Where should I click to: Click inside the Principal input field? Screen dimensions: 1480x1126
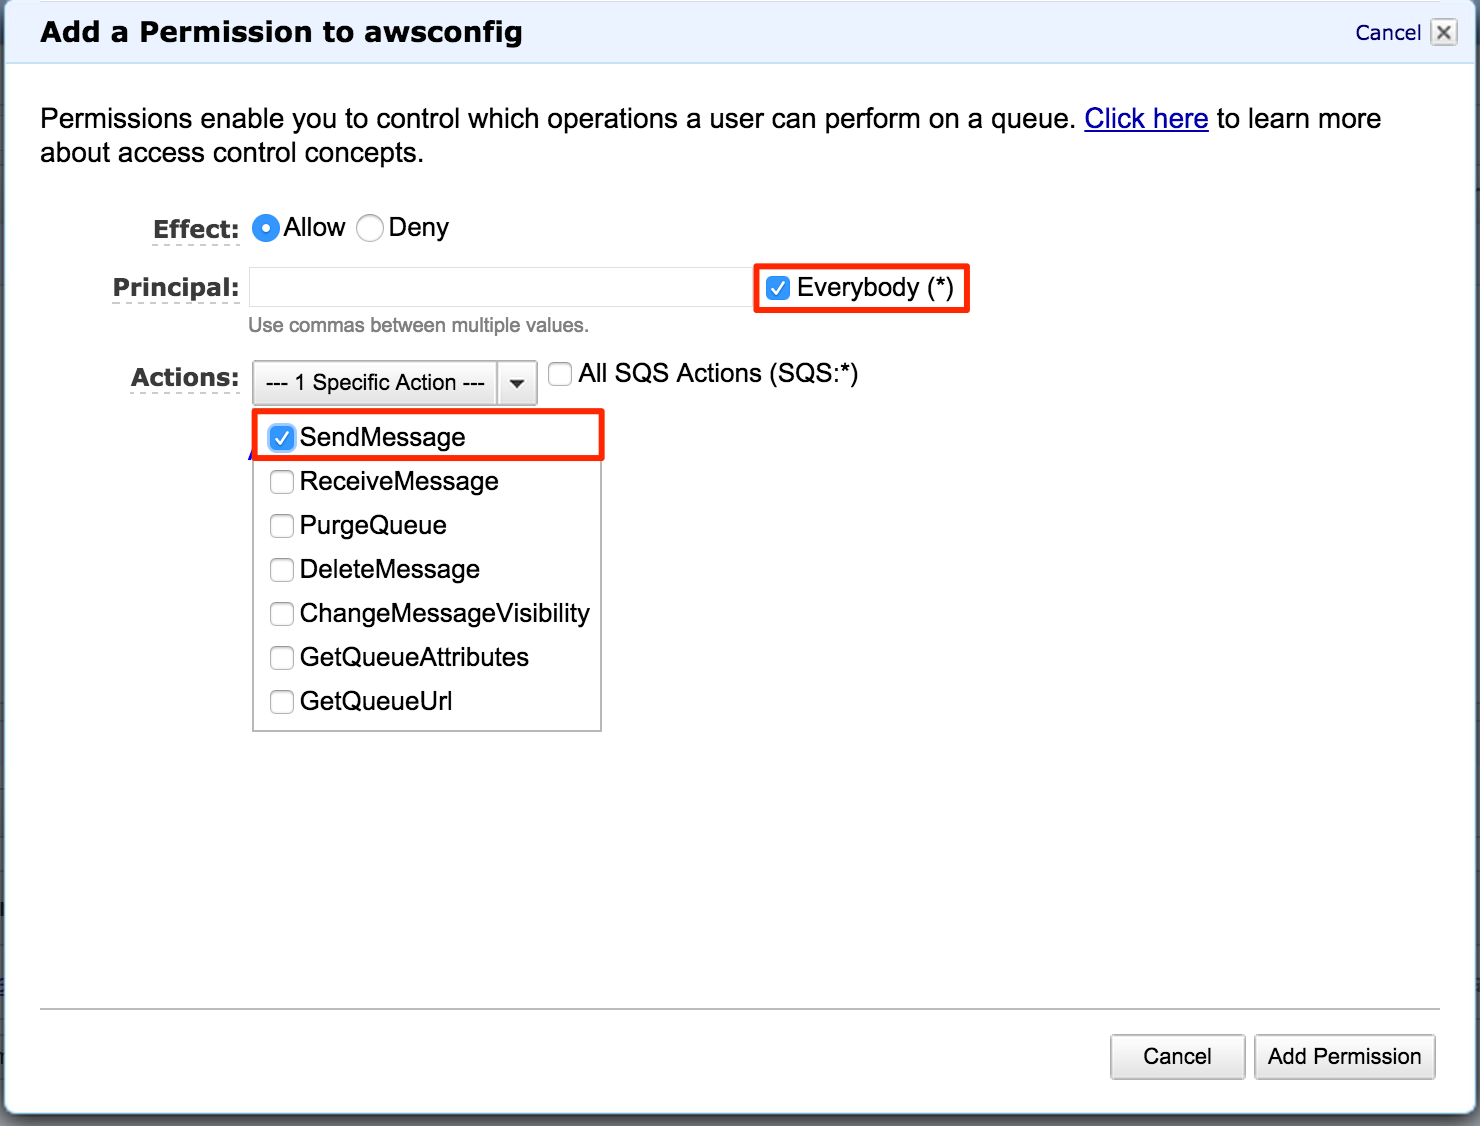(498, 287)
